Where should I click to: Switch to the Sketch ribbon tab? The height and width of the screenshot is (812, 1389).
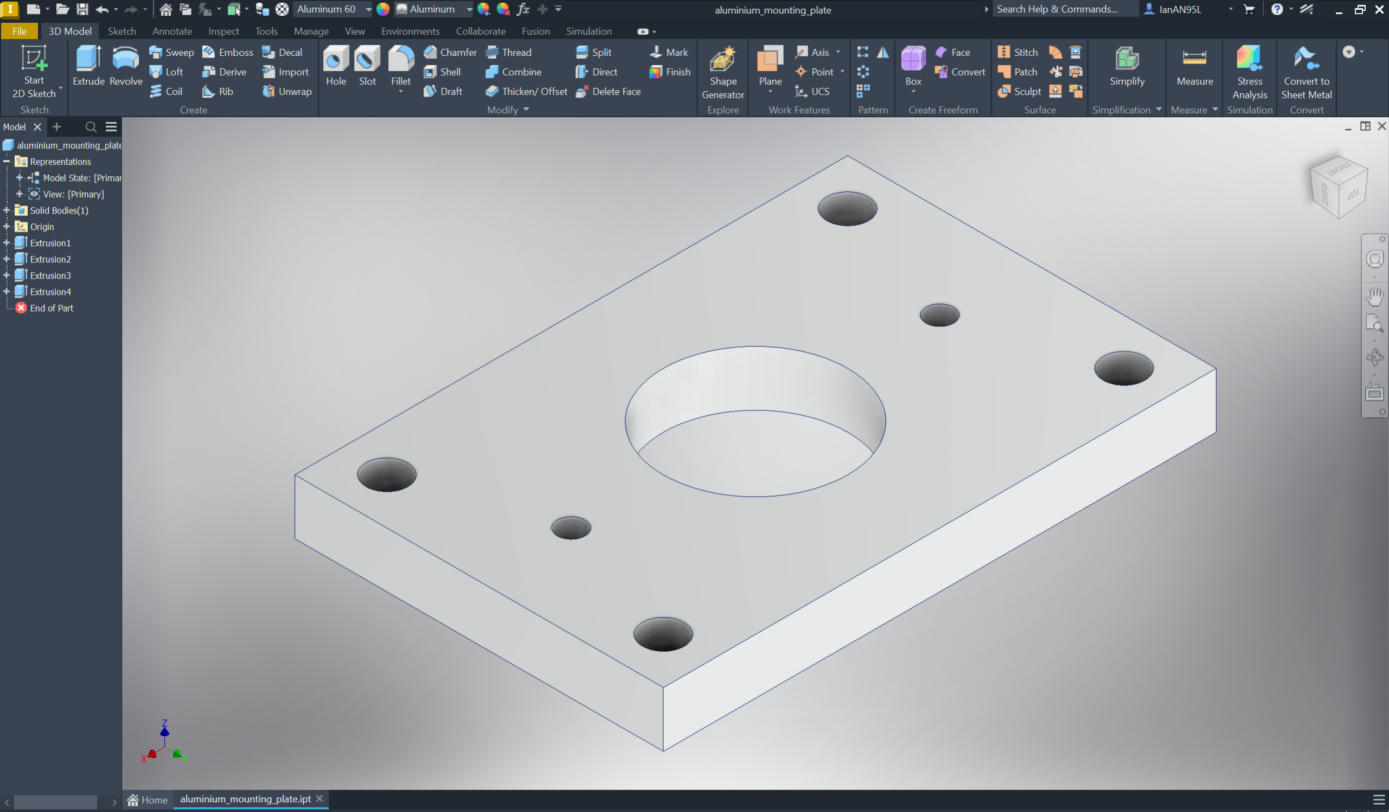point(121,31)
